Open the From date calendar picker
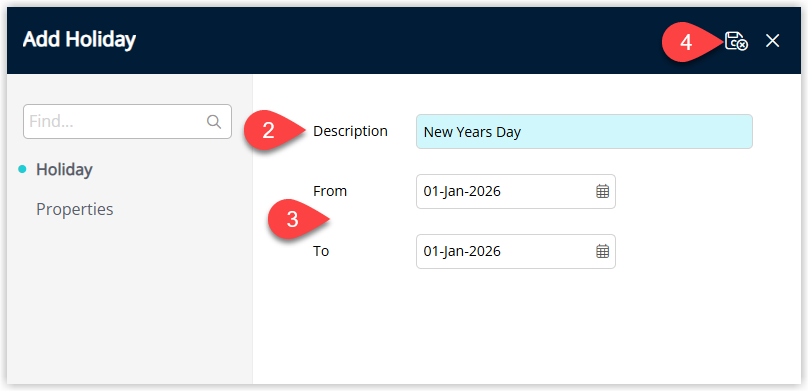Image resolution: width=809 pixels, height=392 pixels. click(603, 191)
